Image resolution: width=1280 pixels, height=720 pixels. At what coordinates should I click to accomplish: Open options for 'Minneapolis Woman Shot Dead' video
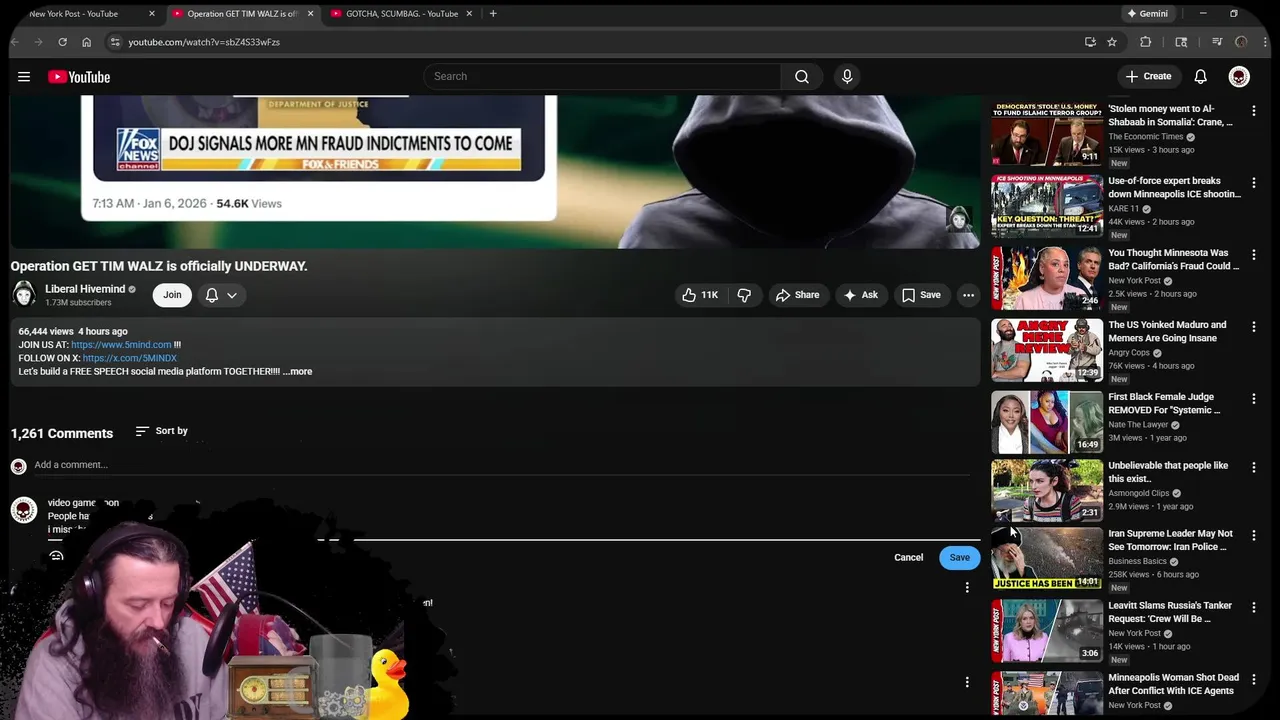pos(1254,679)
